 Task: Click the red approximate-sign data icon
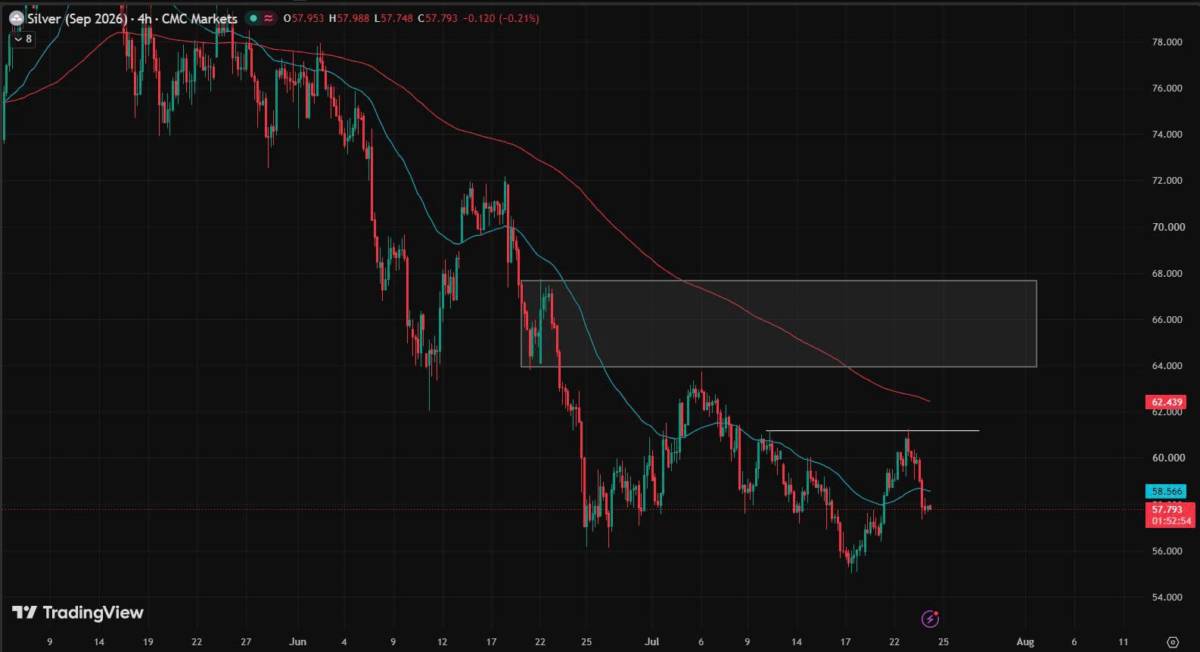[269, 18]
